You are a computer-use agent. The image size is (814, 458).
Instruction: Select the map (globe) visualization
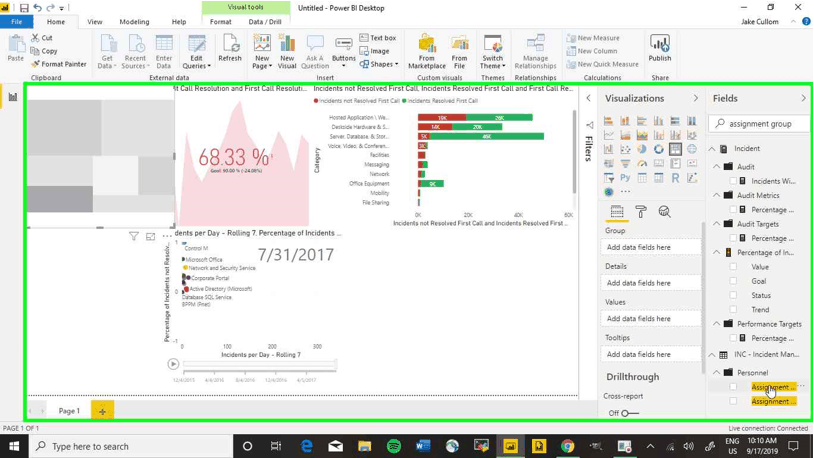pyautogui.click(x=691, y=149)
